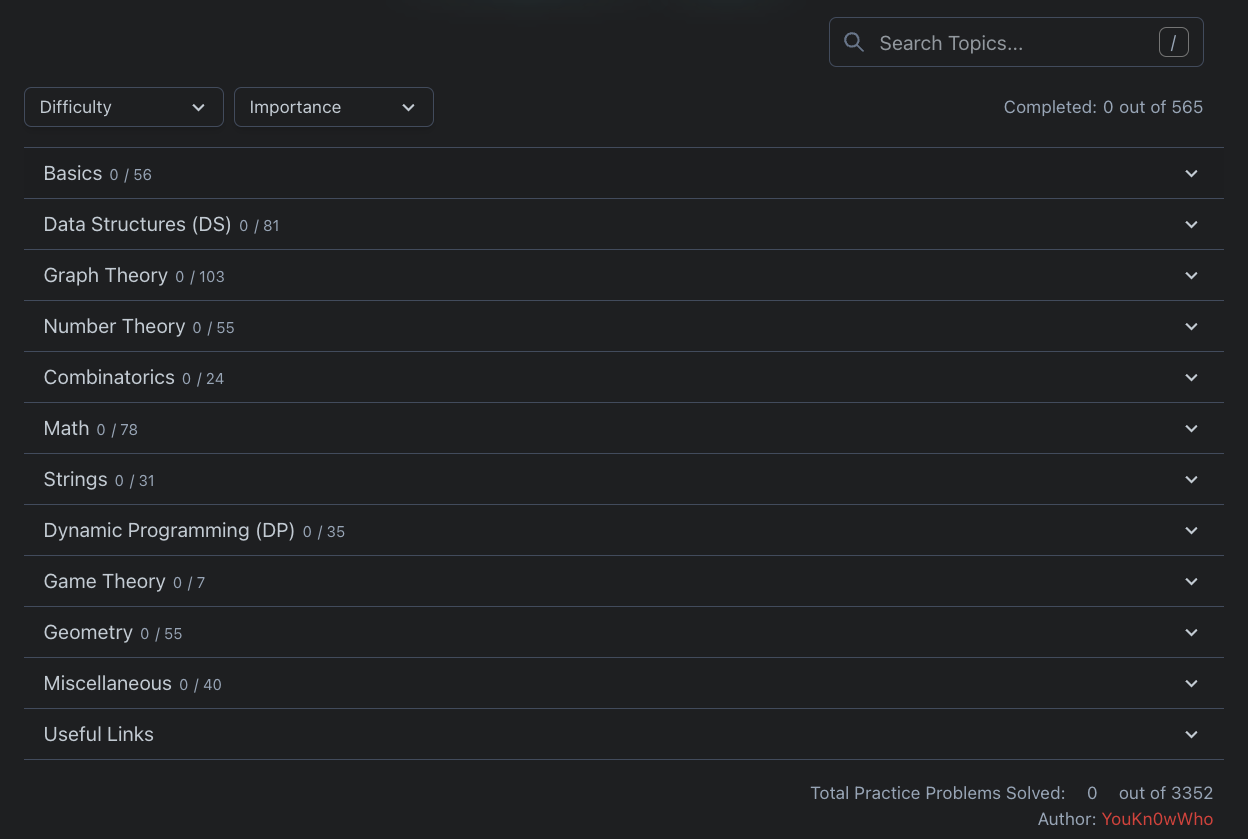This screenshot has width=1248, height=839.
Task: Expand the Basics section chevron
Action: click(x=1191, y=174)
